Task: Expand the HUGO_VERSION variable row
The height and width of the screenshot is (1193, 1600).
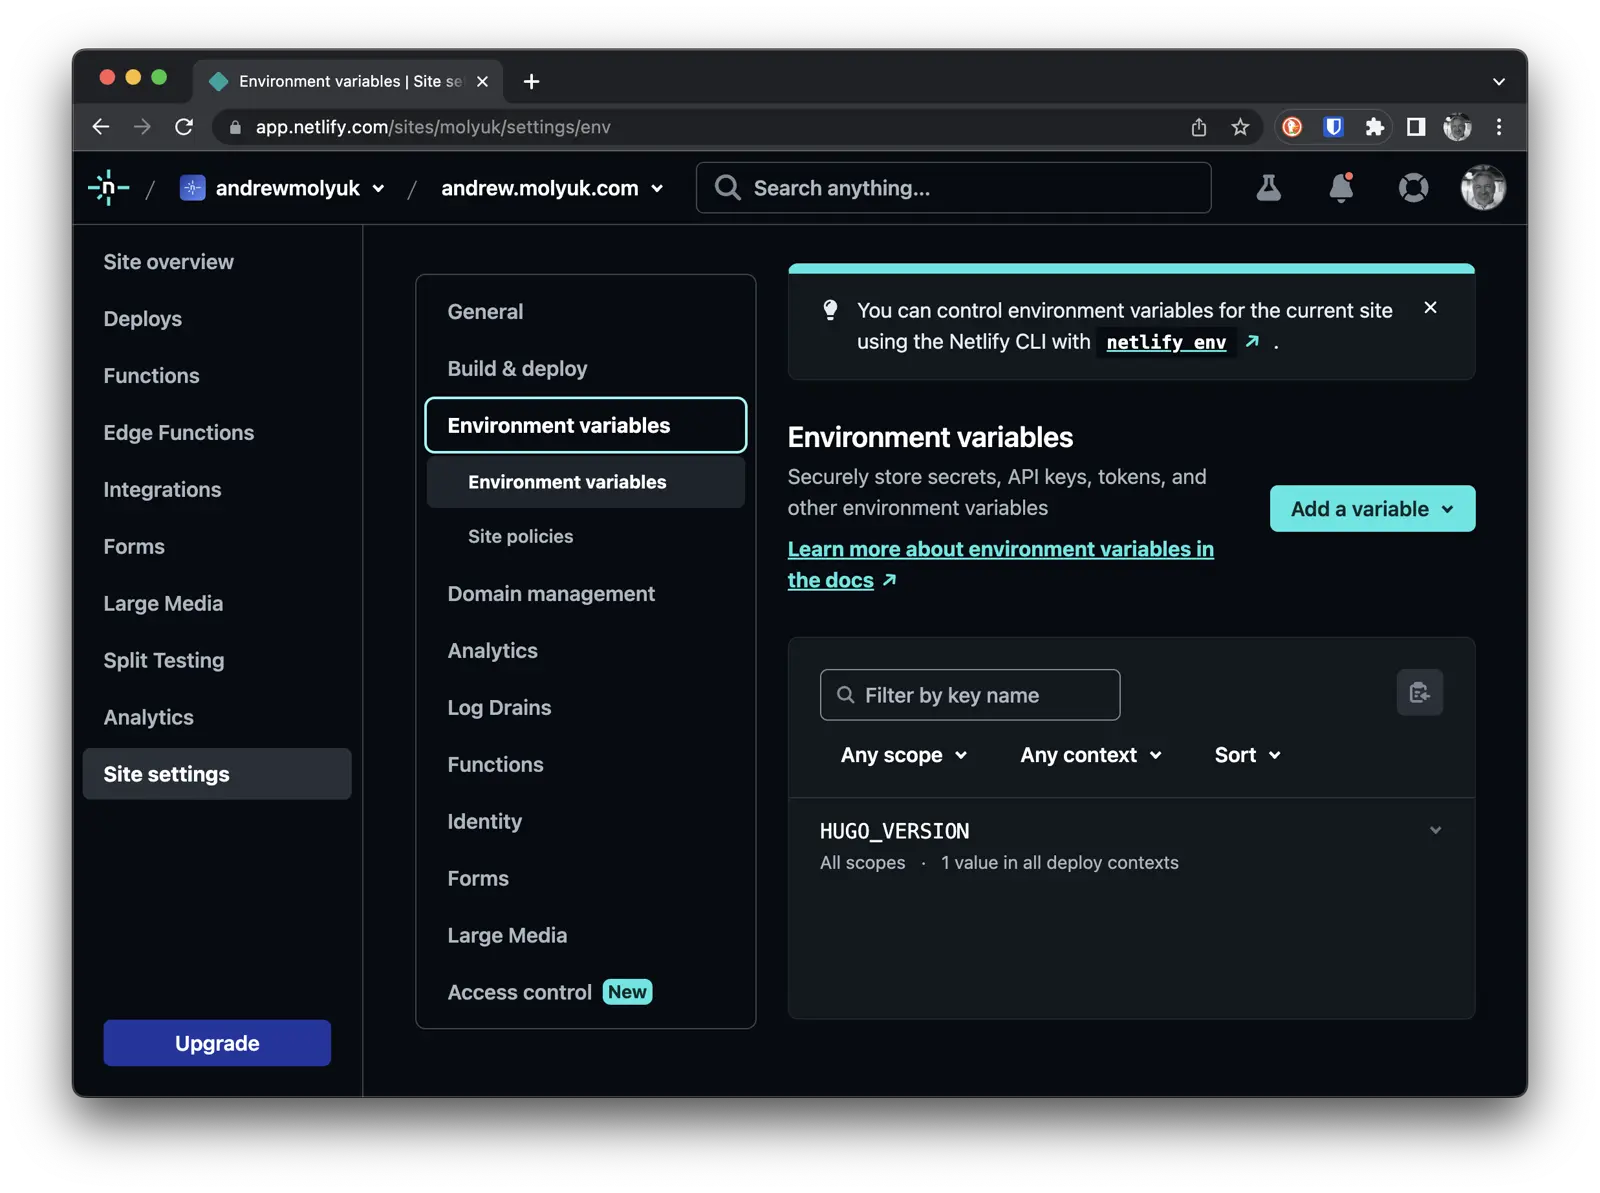Action: point(1435,831)
